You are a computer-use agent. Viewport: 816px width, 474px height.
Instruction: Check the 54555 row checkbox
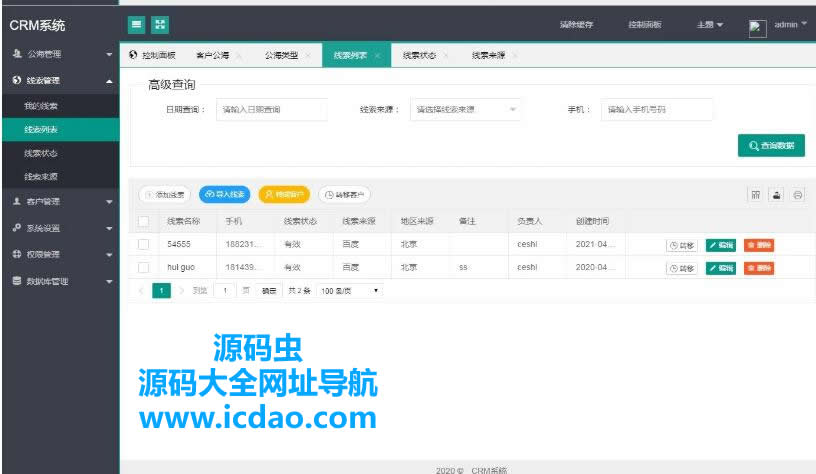pos(144,244)
